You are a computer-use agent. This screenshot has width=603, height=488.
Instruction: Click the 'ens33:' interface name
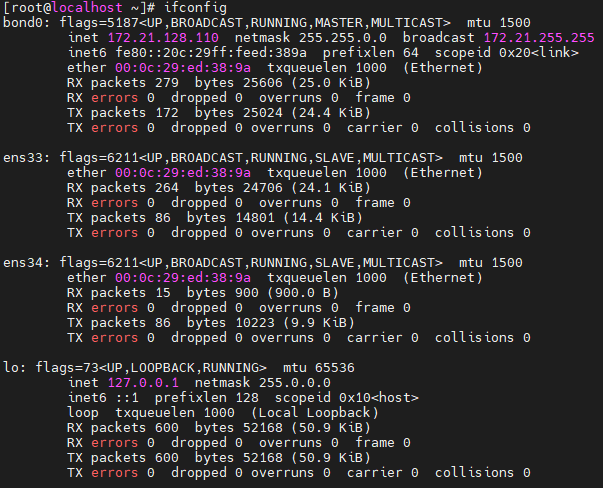tap(27, 158)
